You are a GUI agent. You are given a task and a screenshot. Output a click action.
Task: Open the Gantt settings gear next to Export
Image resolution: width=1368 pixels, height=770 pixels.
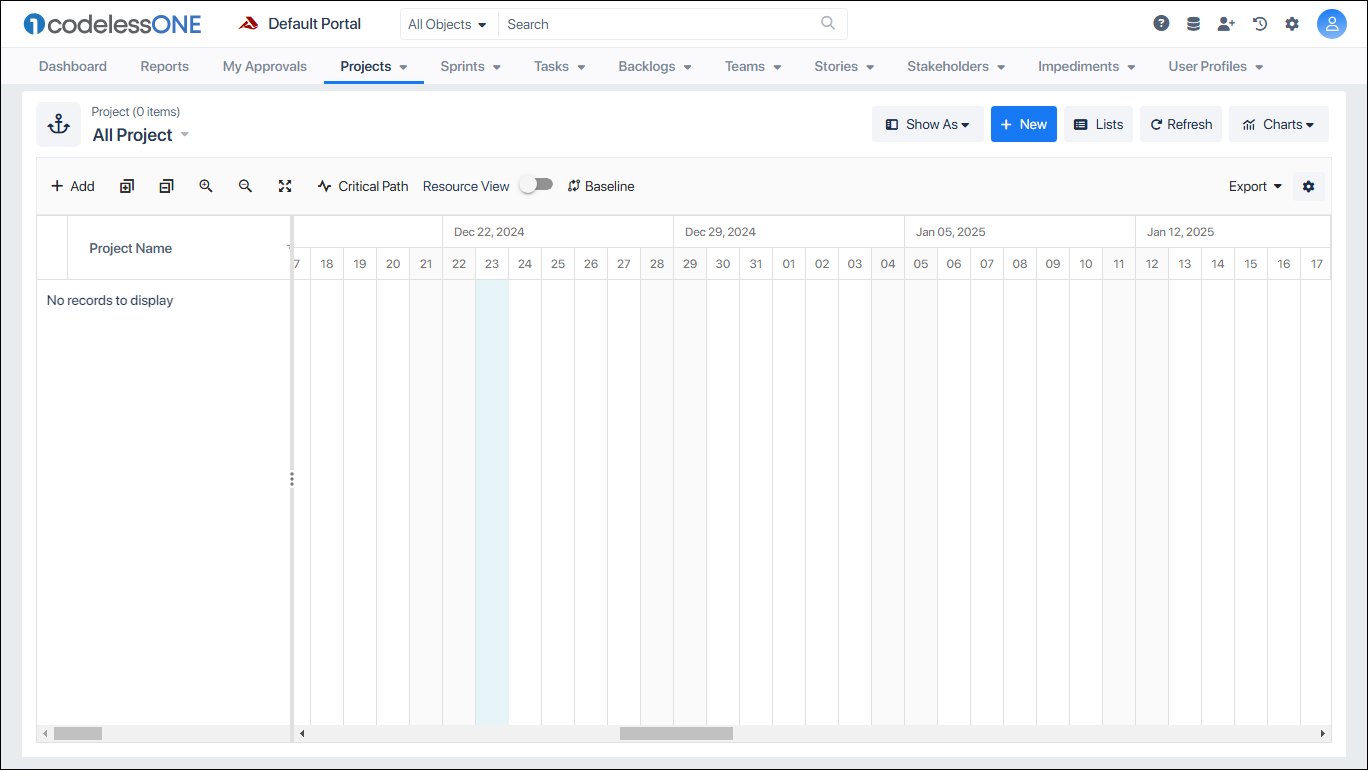(1309, 186)
